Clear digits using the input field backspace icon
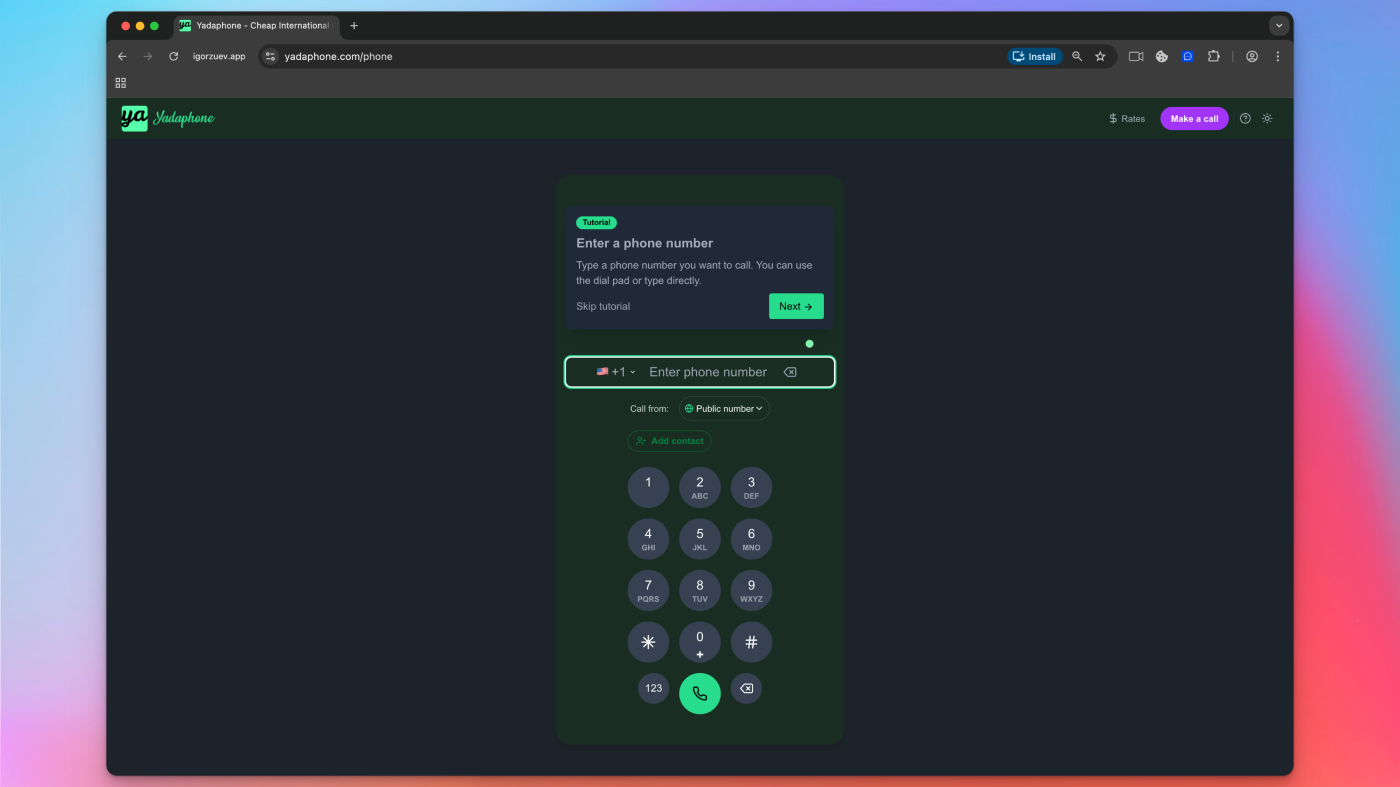The image size is (1400, 787). pos(790,372)
